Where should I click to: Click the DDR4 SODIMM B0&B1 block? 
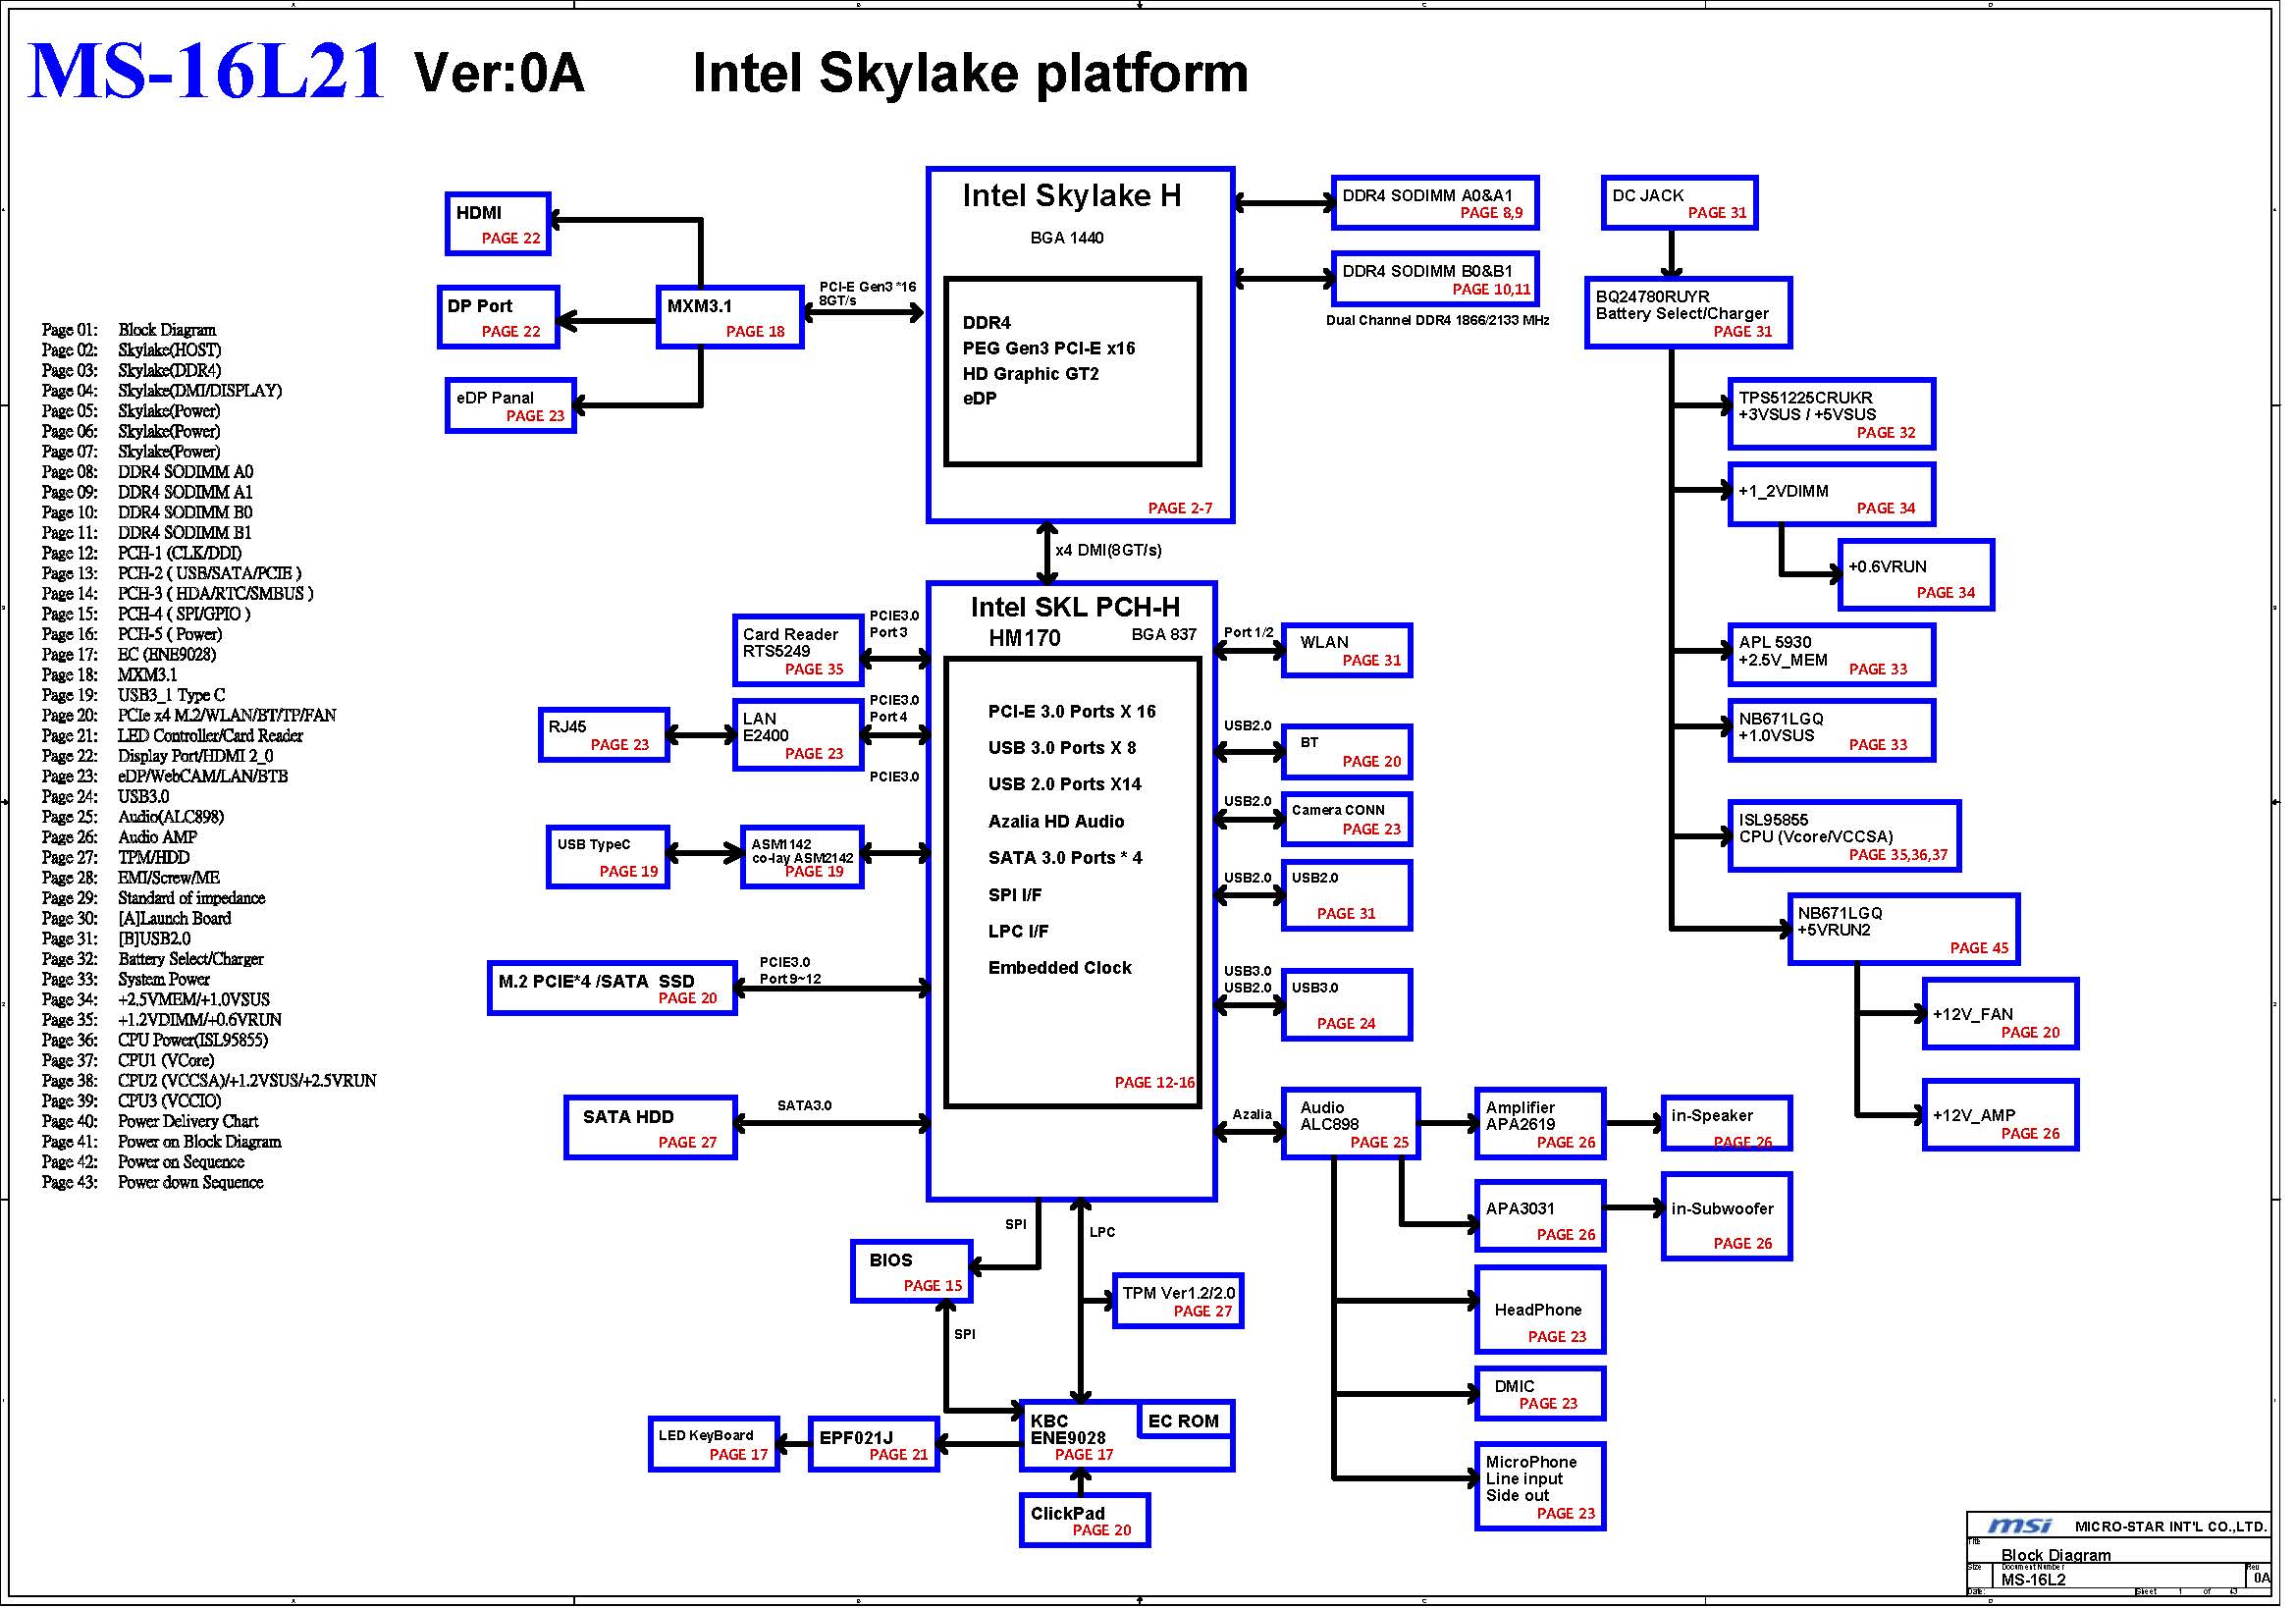[1435, 279]
